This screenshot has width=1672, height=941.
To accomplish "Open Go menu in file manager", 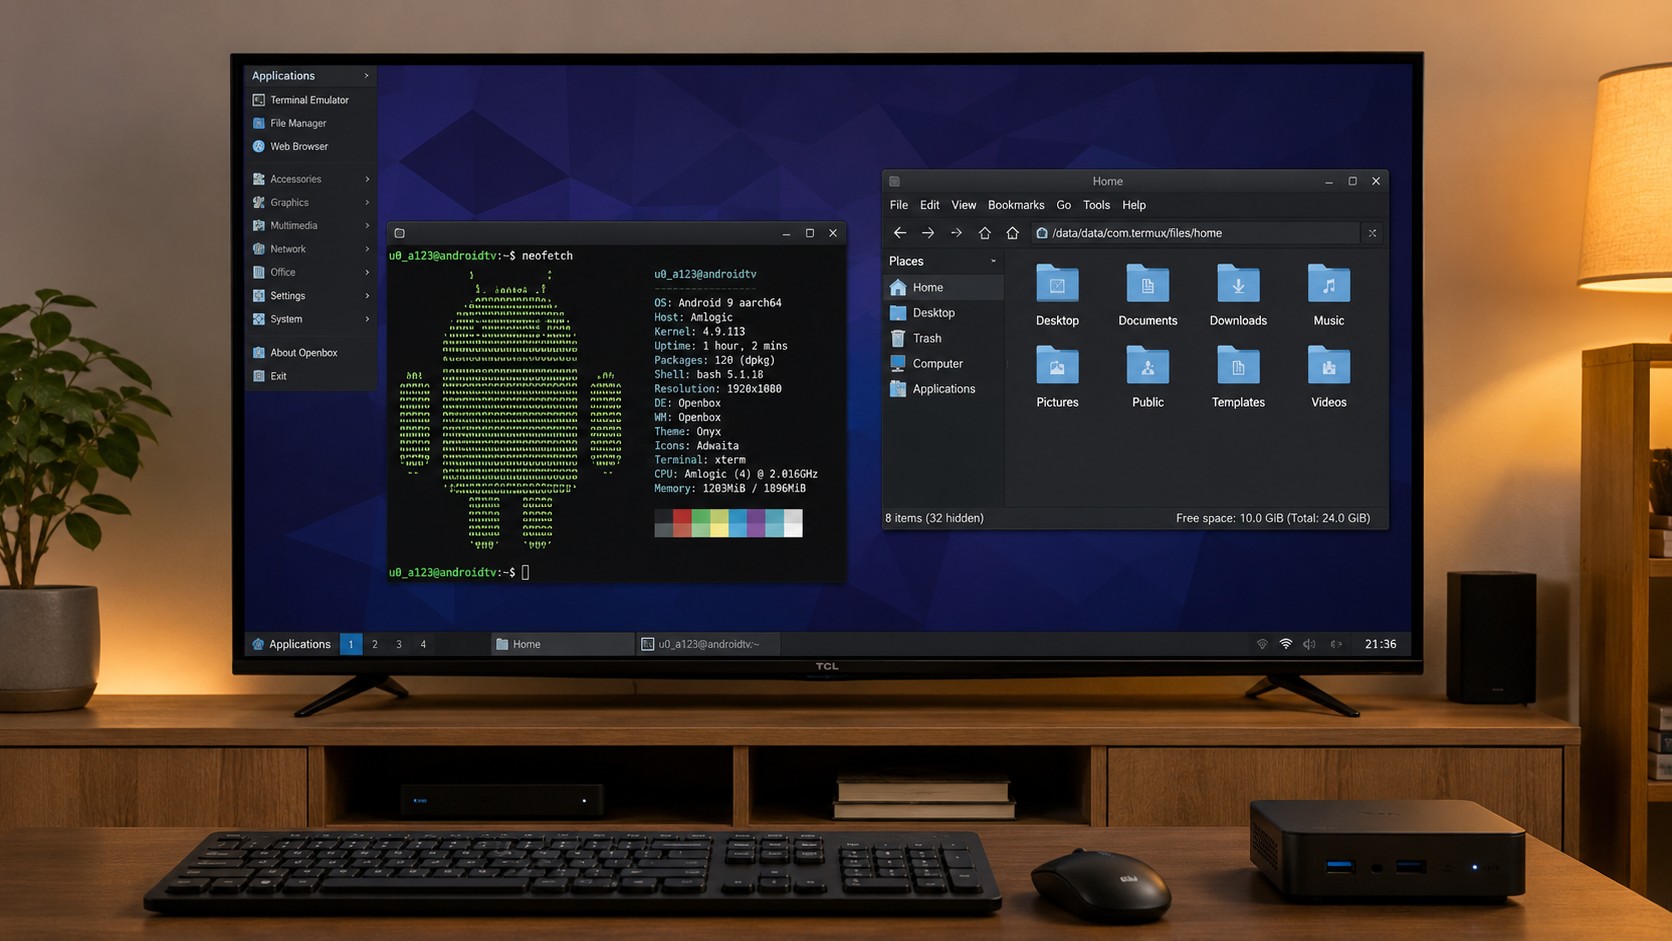I will point(1064,205).
